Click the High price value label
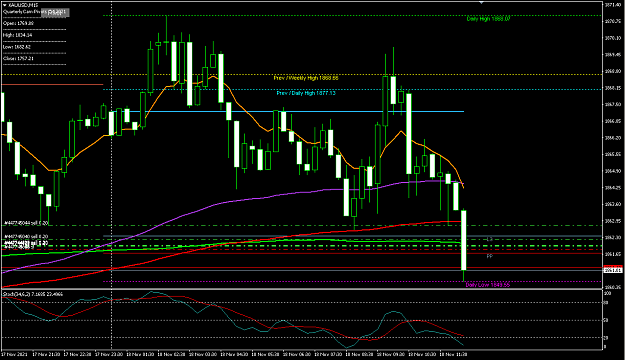625x360 pixels. point(18,35)
